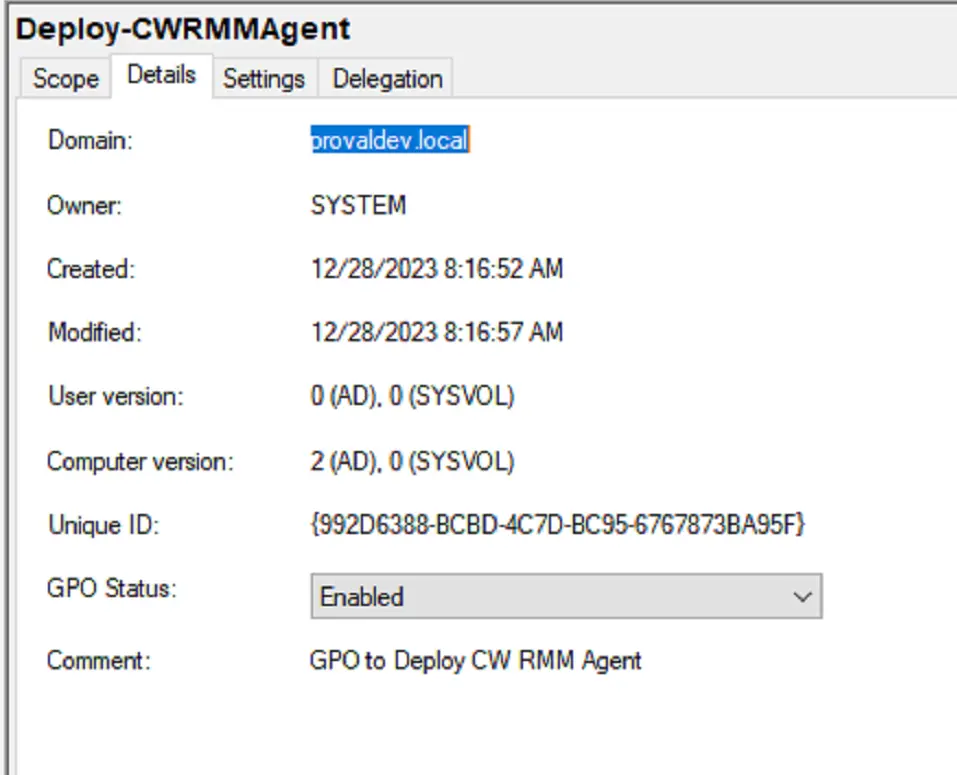
Task: Open the Delegation tab
Action: pos(387,78)
